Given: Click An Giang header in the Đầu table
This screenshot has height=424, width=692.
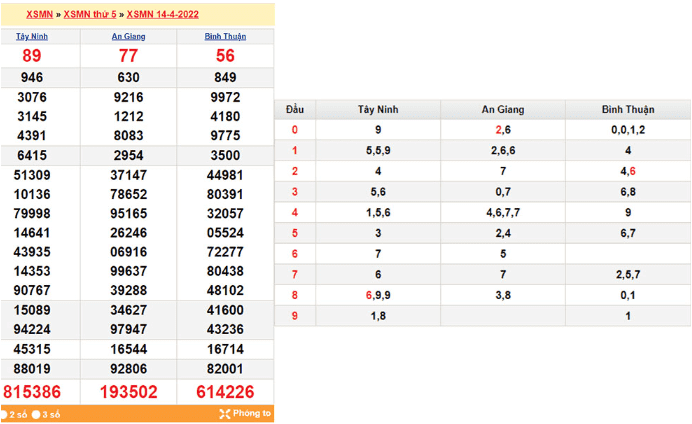Looking at the screenshot, I should pos(502,109).
